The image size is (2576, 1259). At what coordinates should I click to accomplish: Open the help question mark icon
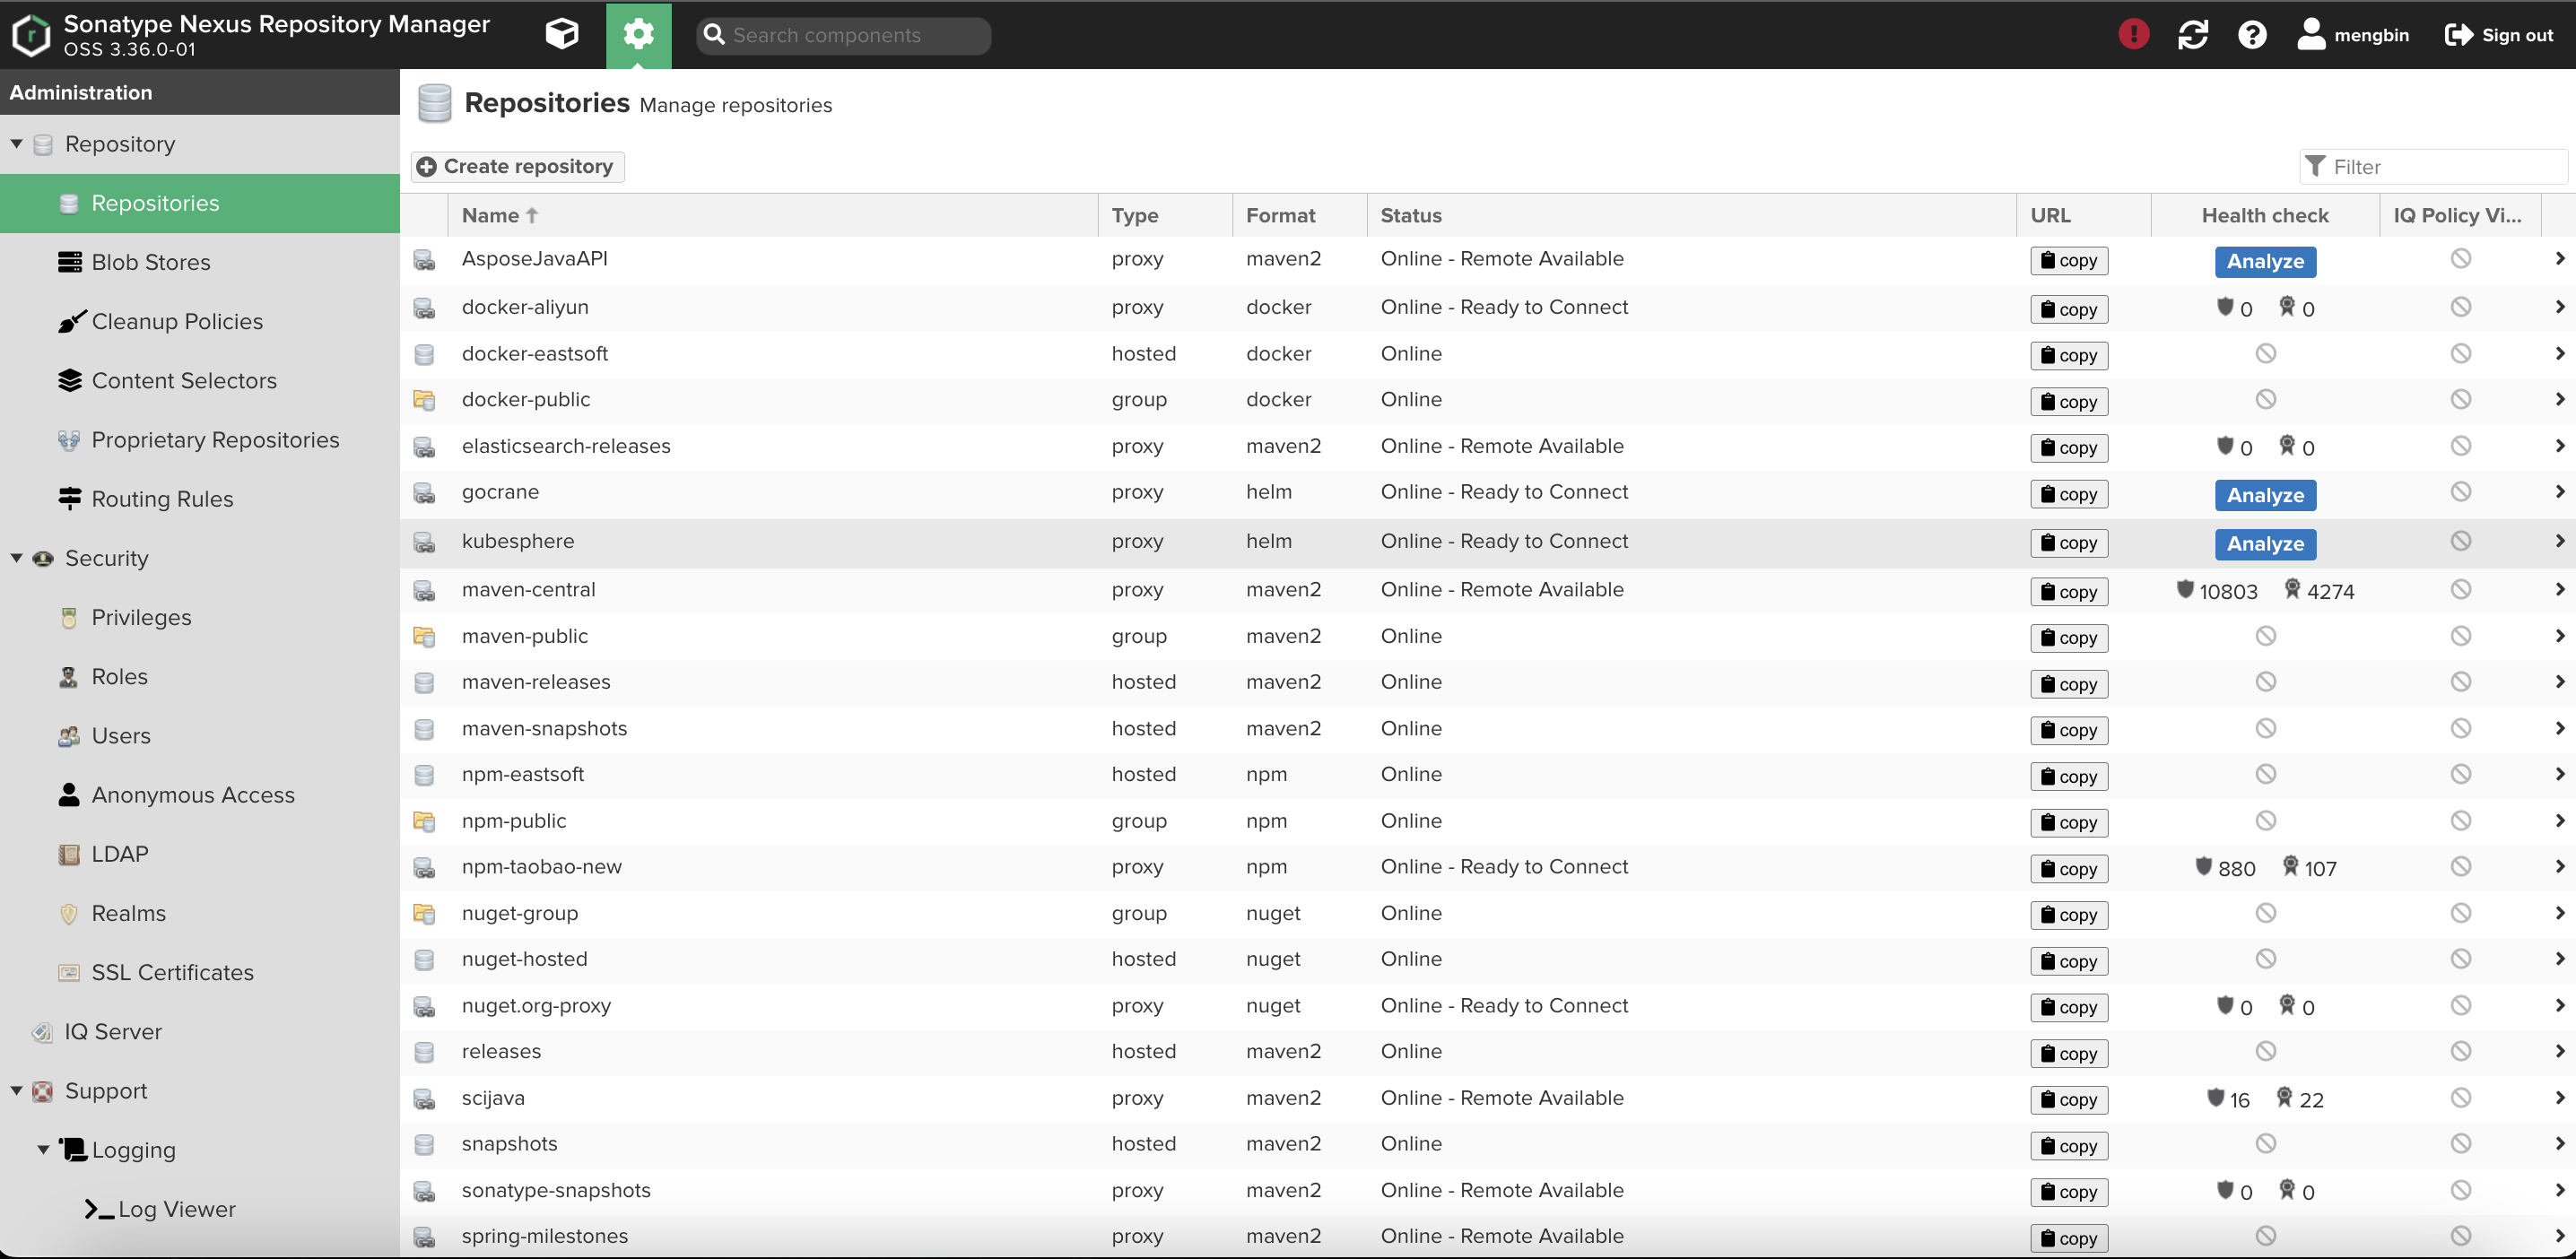coord(2251,35)
